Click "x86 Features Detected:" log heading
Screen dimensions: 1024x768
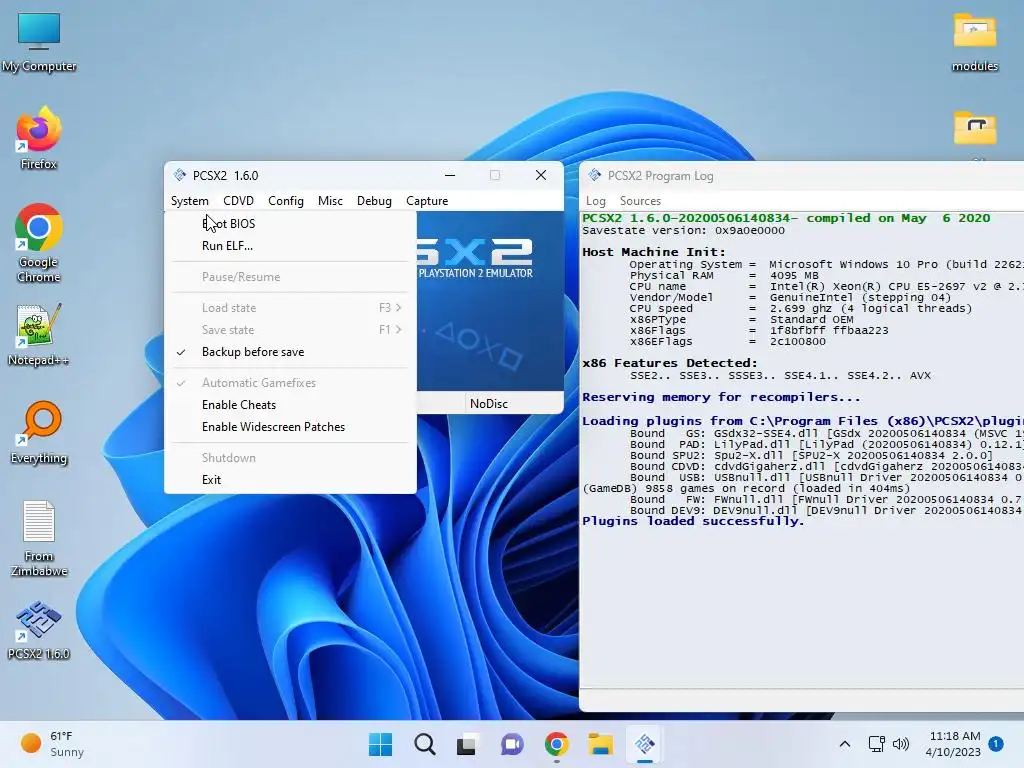point(670,363)
